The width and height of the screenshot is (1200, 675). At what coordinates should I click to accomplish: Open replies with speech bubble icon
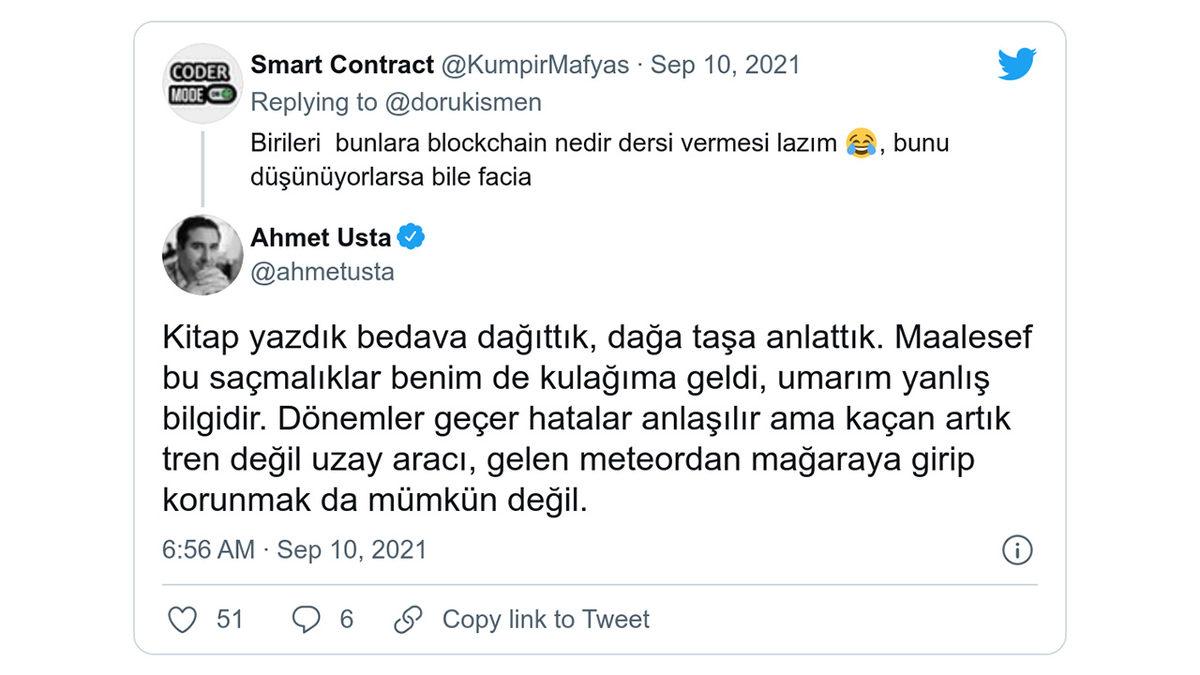tap(306, 620)
